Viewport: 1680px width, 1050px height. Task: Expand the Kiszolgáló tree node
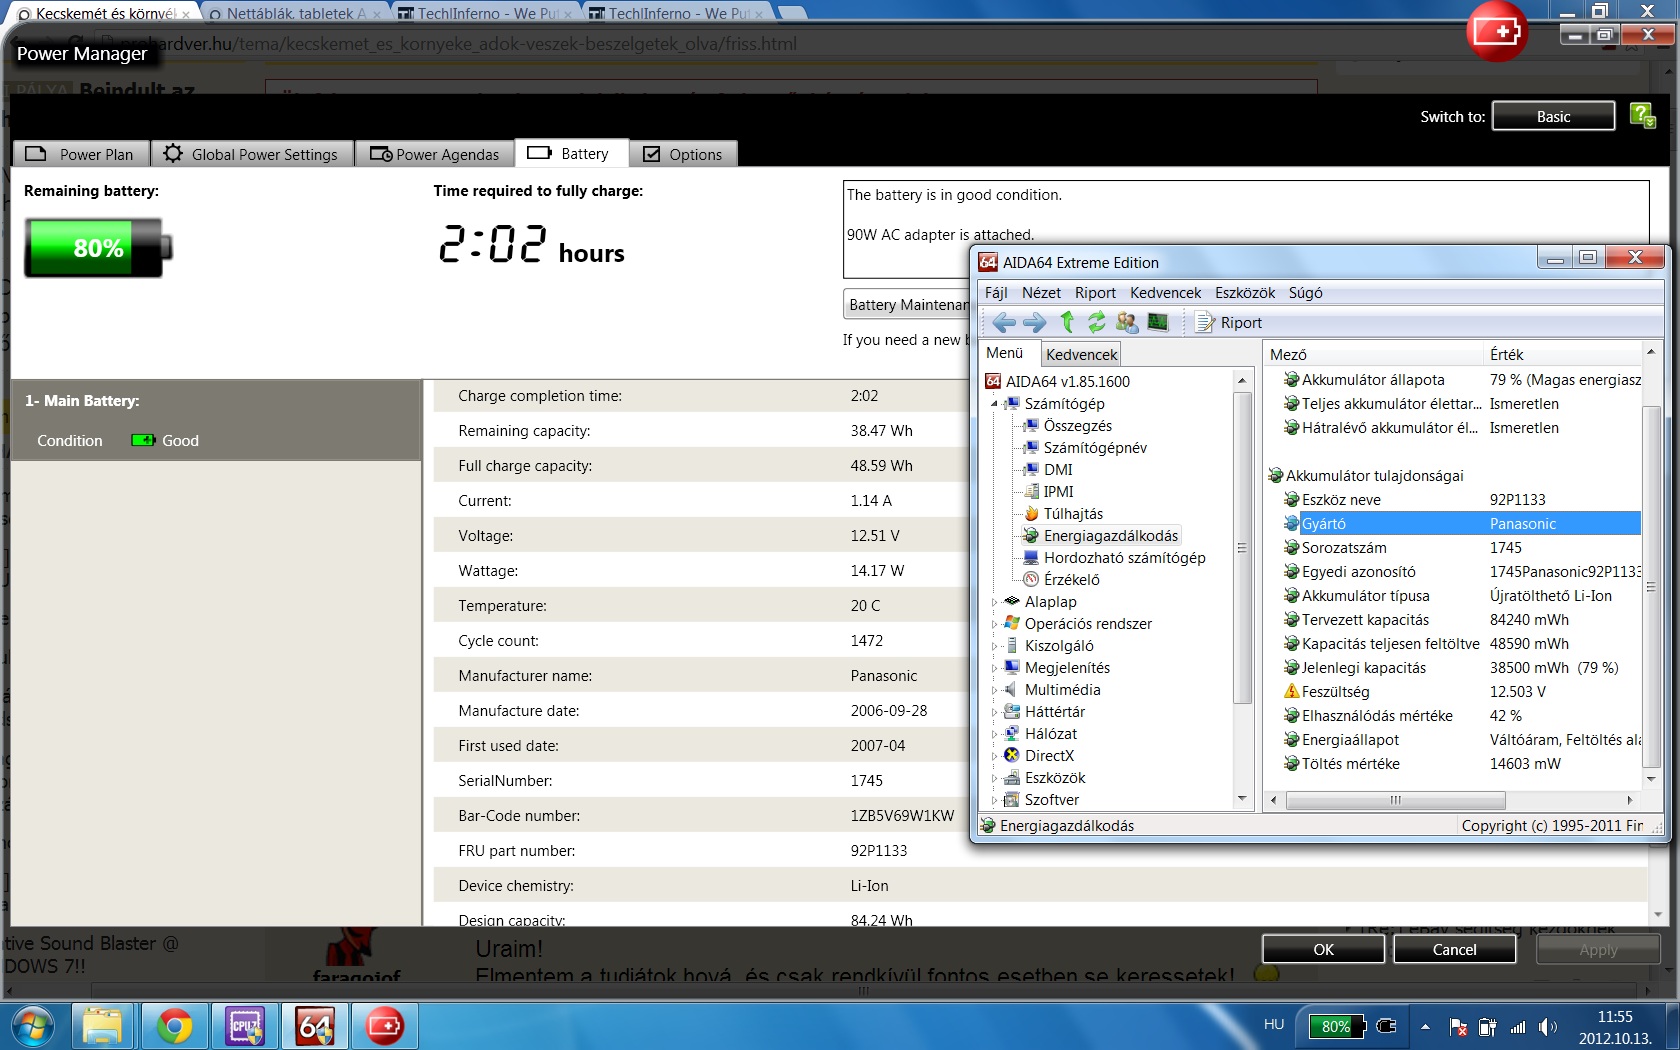995,646
